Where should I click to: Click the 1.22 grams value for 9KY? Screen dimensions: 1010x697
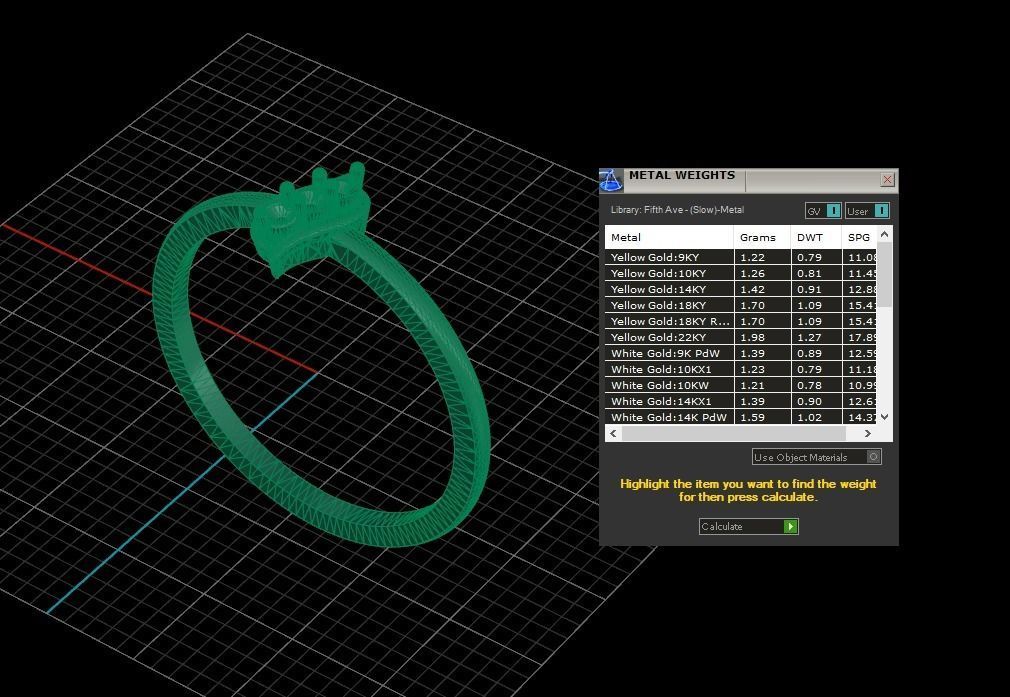tap(752, 257)
